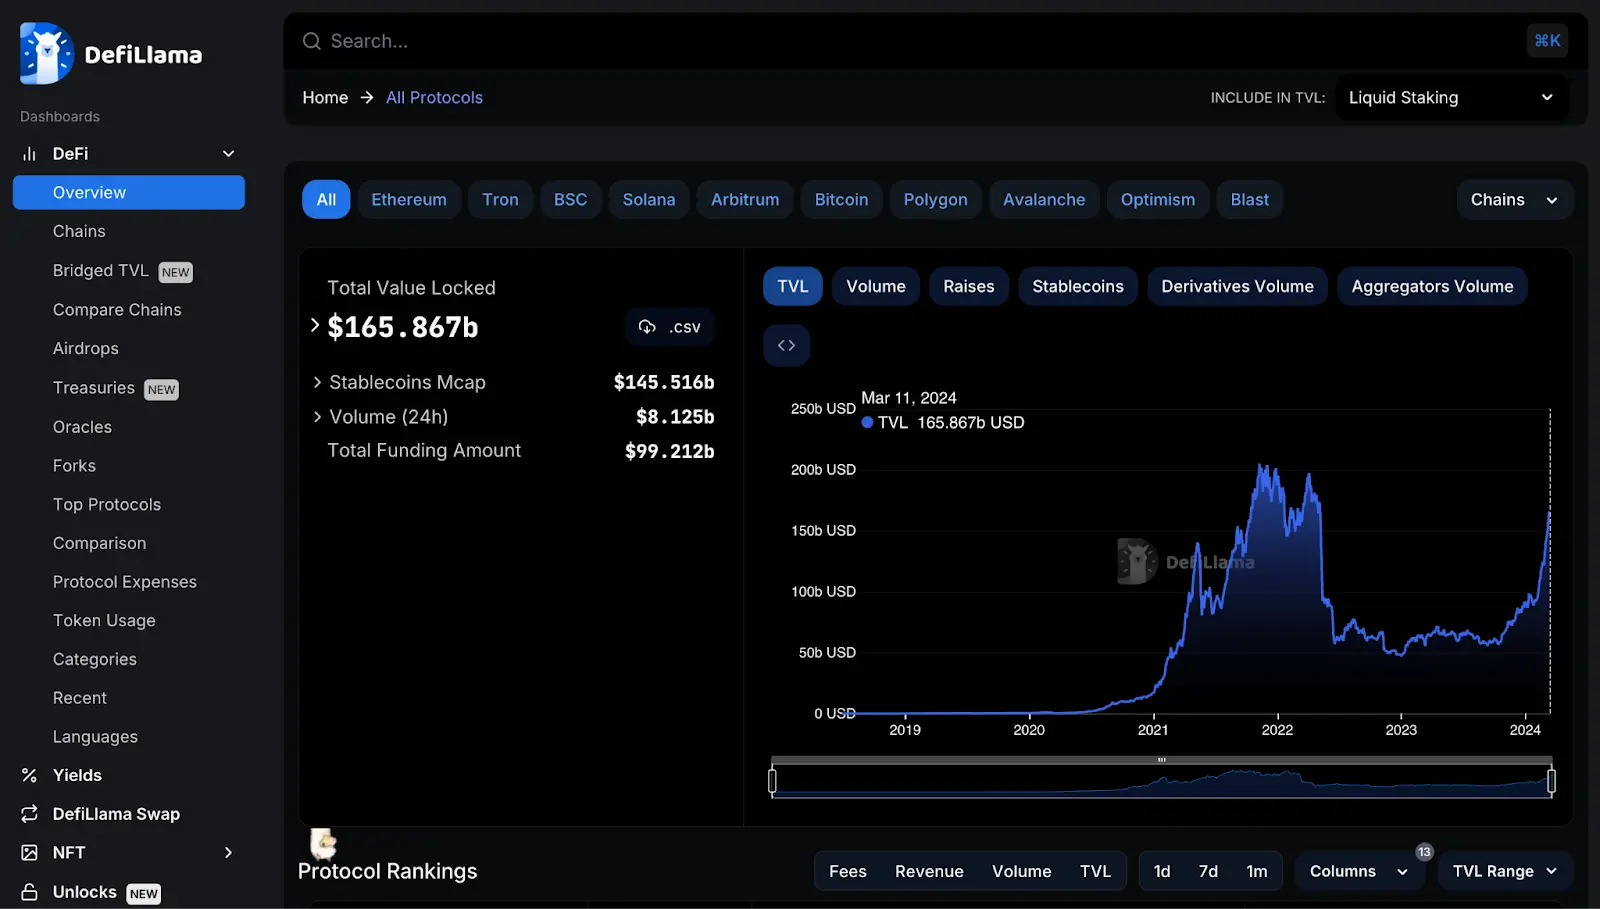Screen dimensions: 1600x909
Task: Download TVL data as .csv
Action: pos(670,327)
